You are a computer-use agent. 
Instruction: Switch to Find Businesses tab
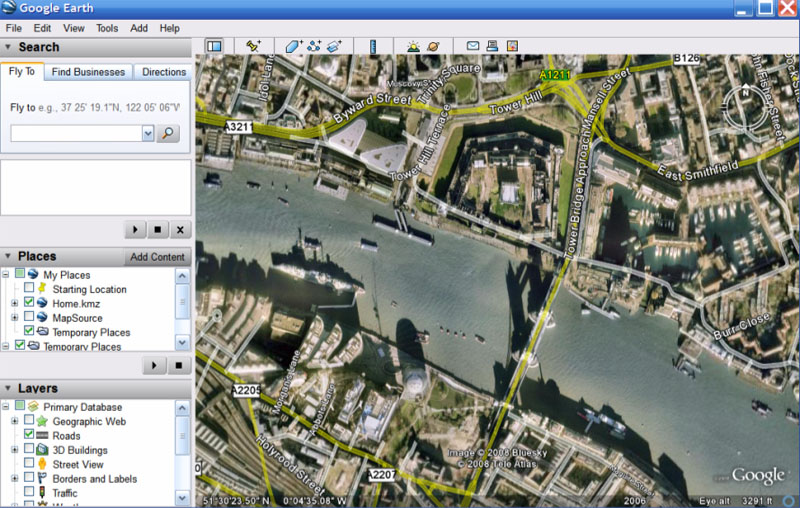88,72
